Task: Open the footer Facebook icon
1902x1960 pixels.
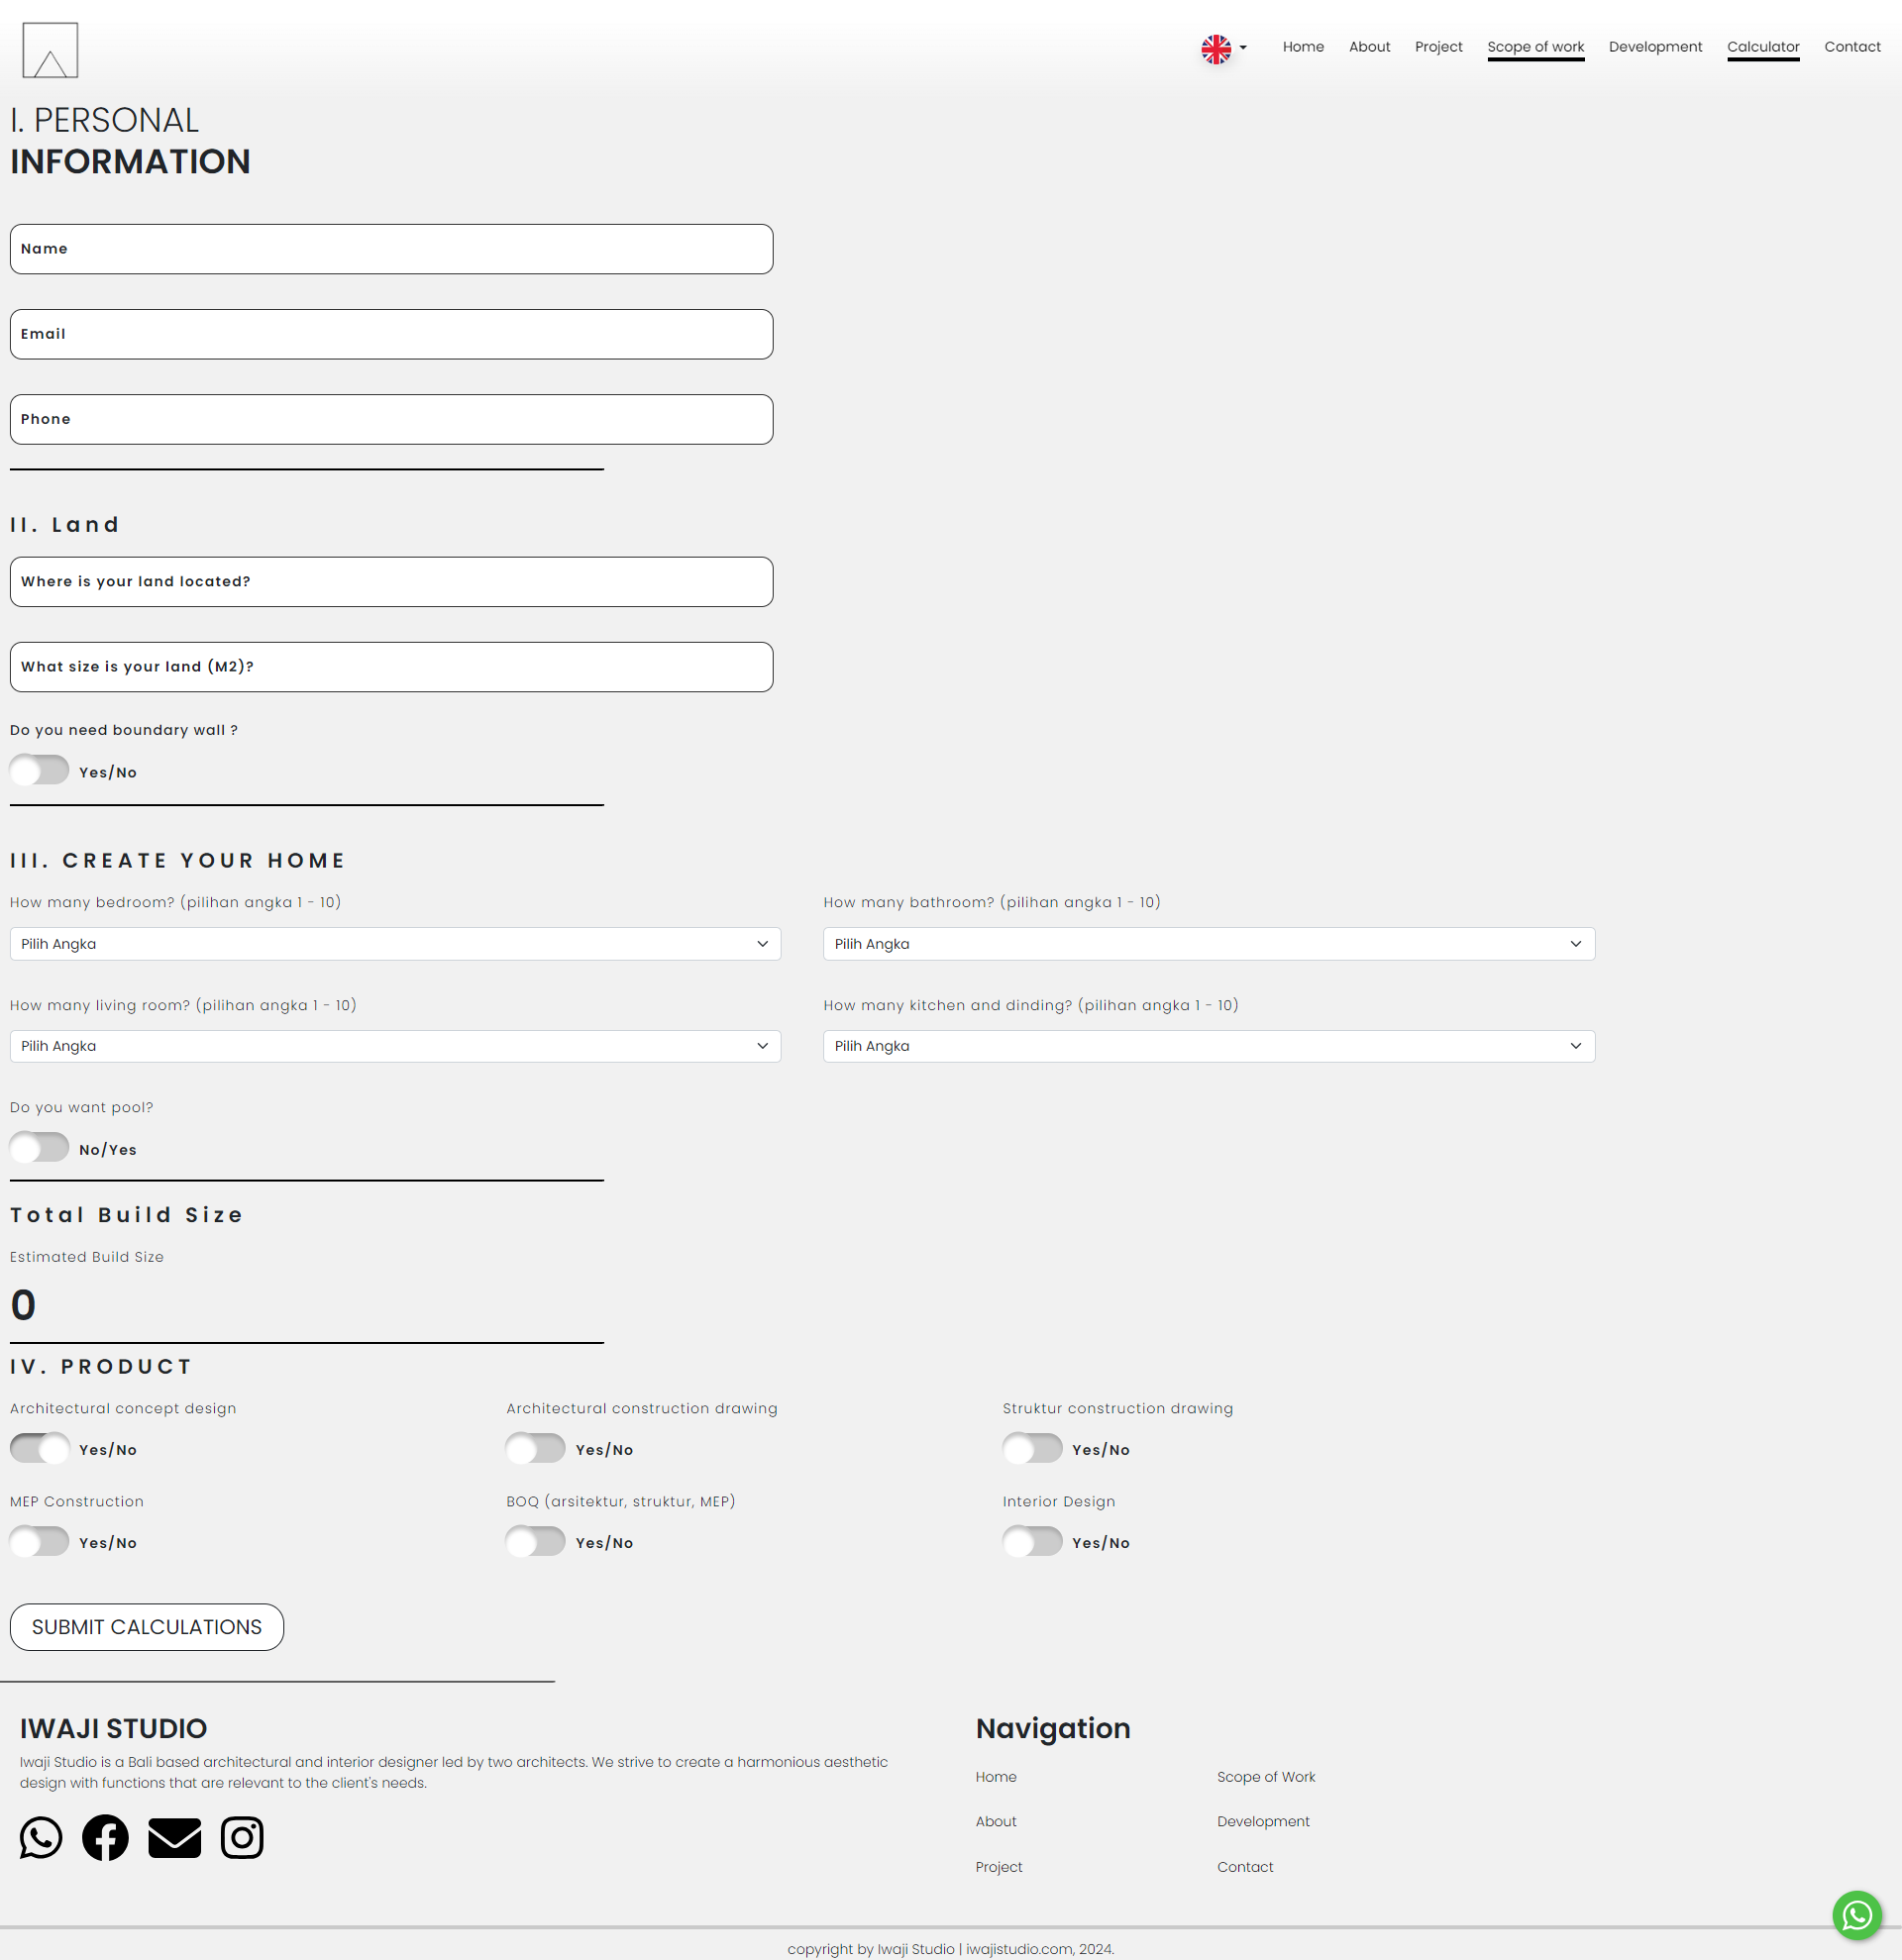Action: 105,1838
